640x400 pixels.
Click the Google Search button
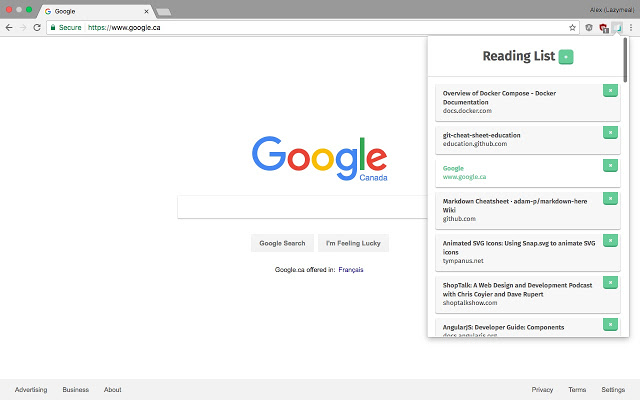pos(282,243)
